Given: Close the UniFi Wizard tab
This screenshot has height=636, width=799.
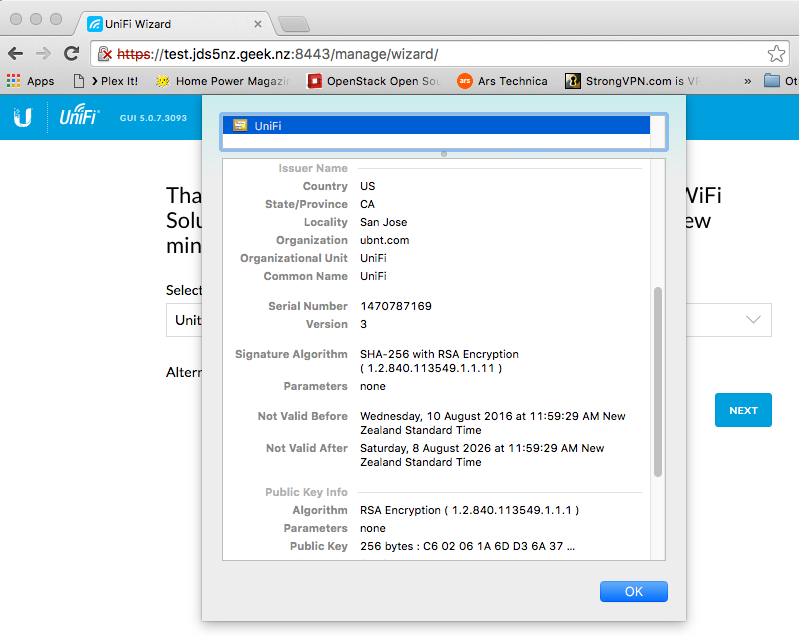Looking at the screenshot, I should point(258,24).
